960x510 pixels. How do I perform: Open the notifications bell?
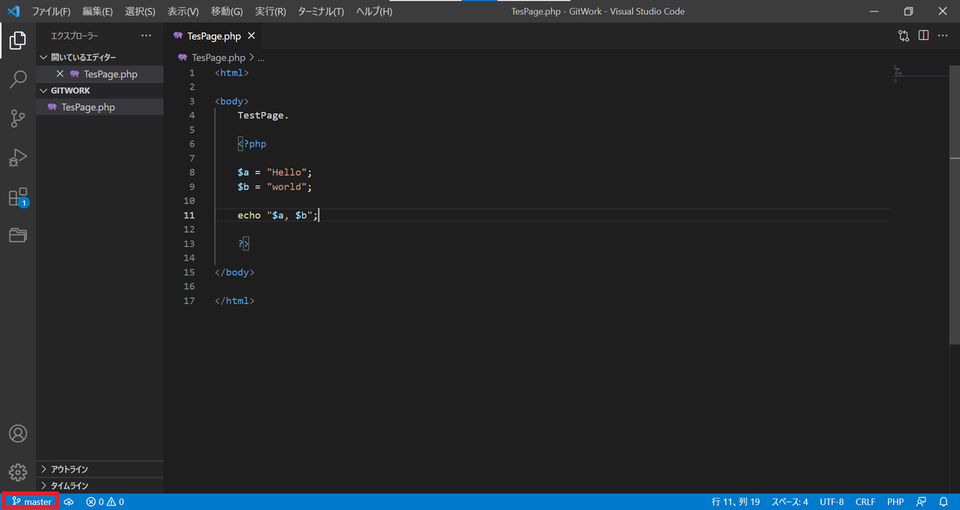coord(943,501)
